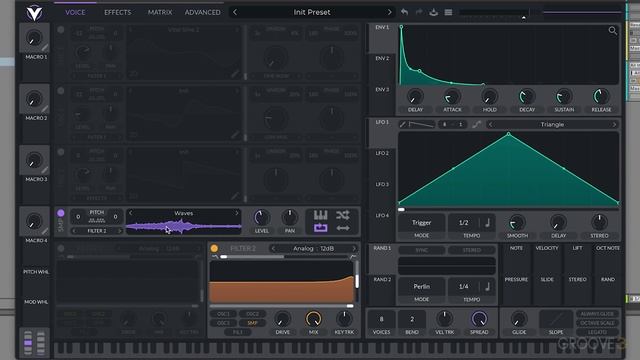Click next arrow for Filter 2 type
Image resolution: width=640 pixels, height=360 pixels.
pos(353,248)
